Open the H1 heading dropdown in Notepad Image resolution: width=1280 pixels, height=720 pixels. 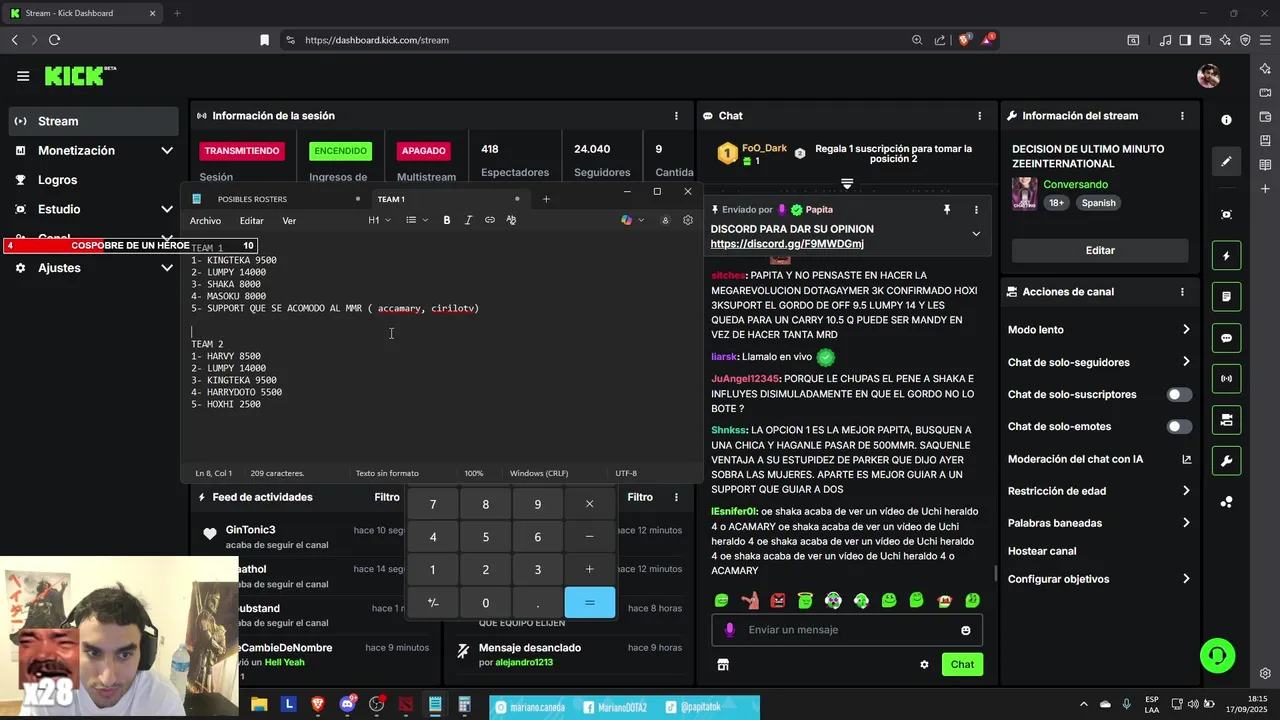point(378,220)
